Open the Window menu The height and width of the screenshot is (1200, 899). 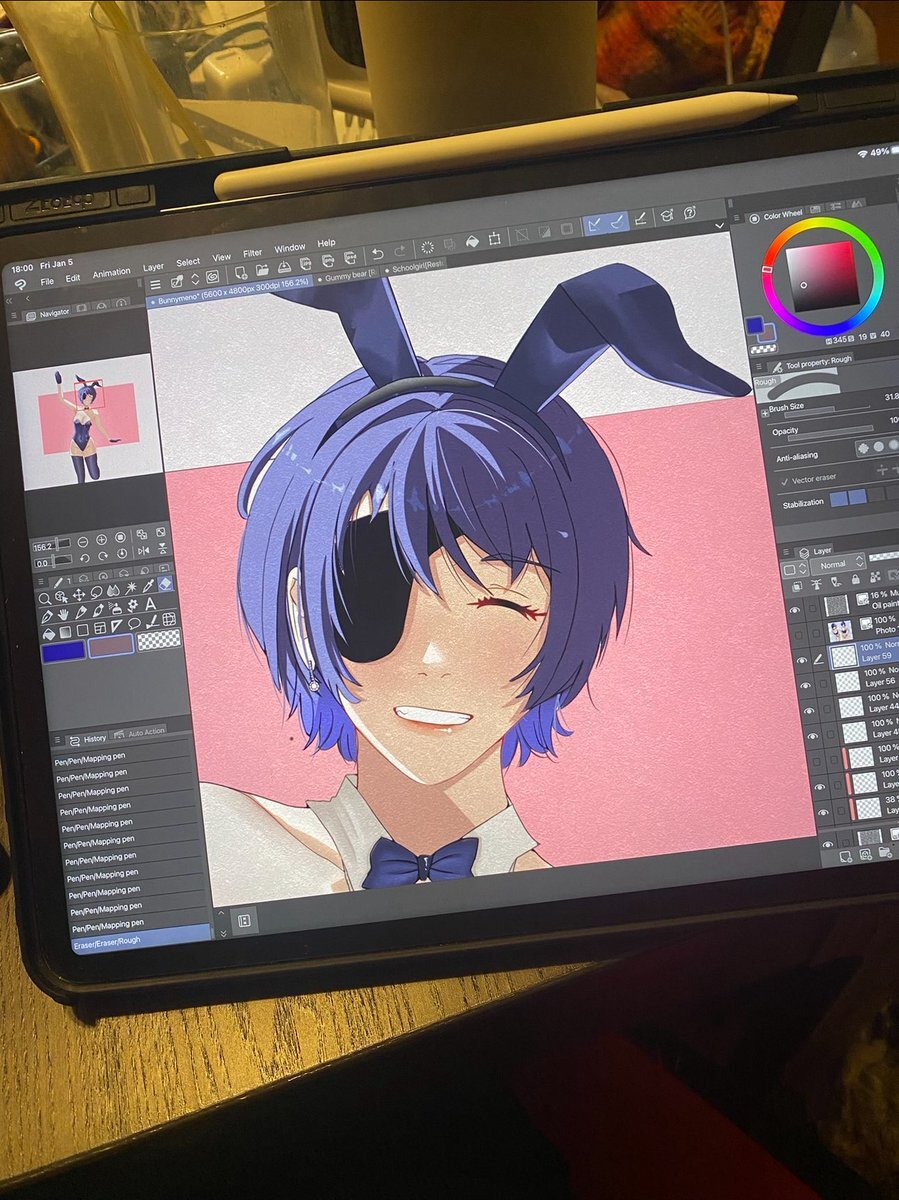point(290,248)
